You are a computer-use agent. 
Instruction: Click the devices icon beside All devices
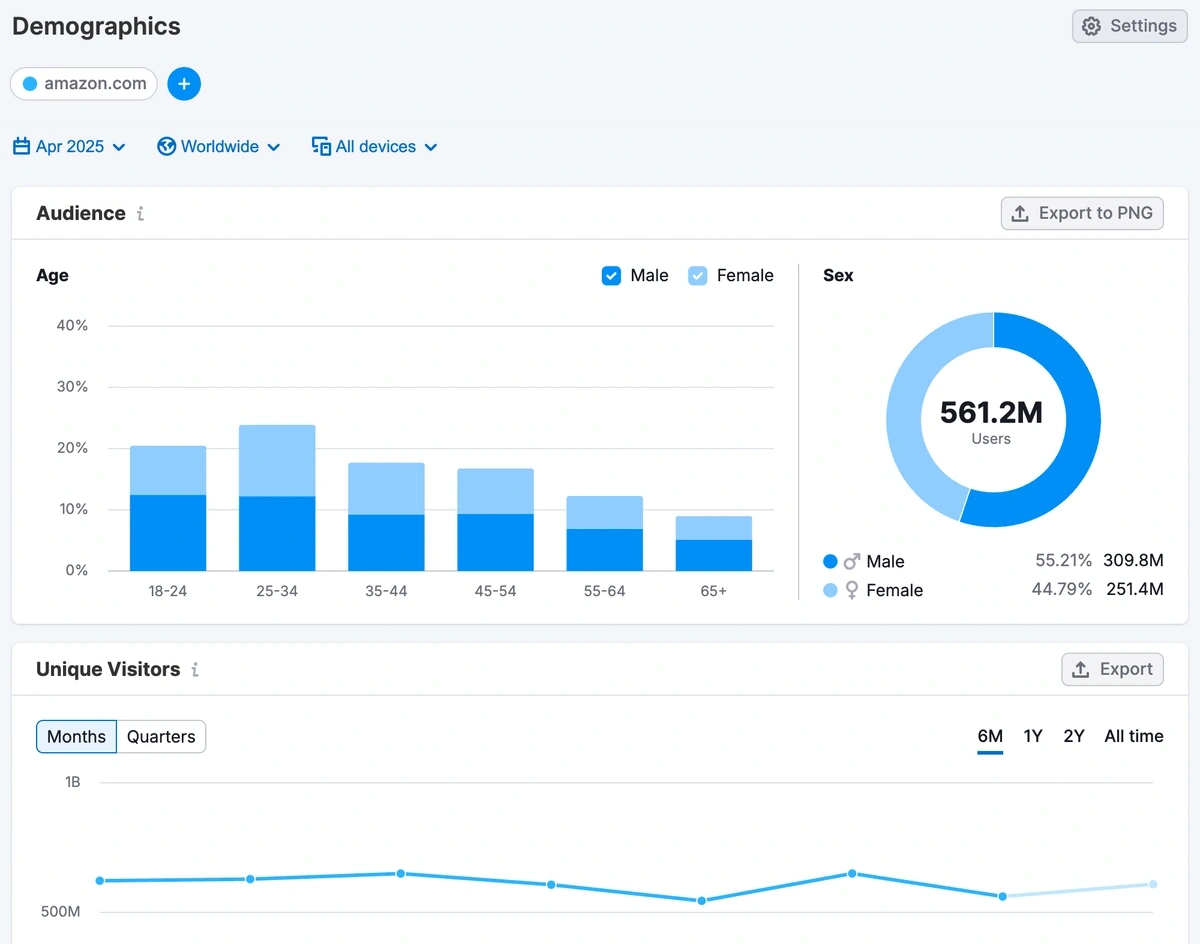click(x=321, y=147)
